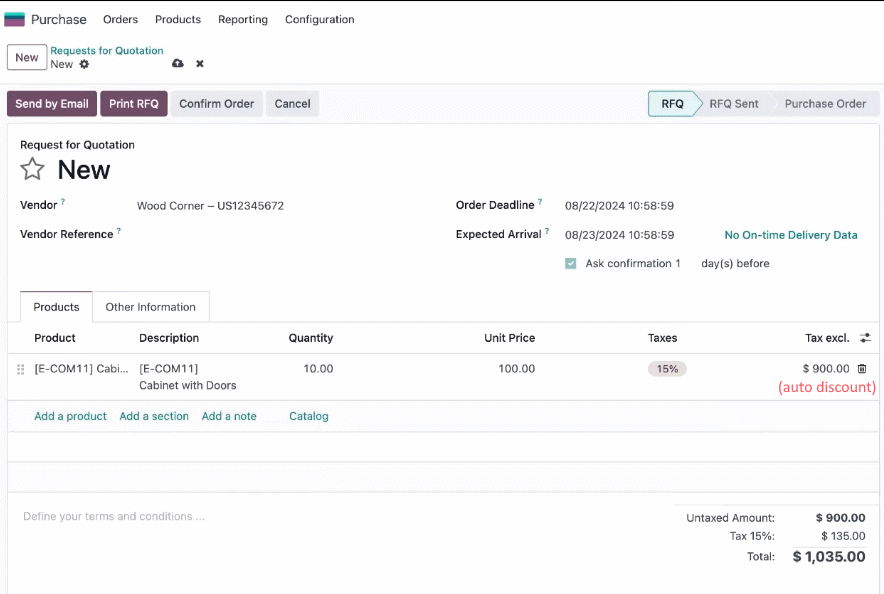Screen dimensions: 884x594
Task: Edit the Ask confirmation days value 1
Action: 678,264
